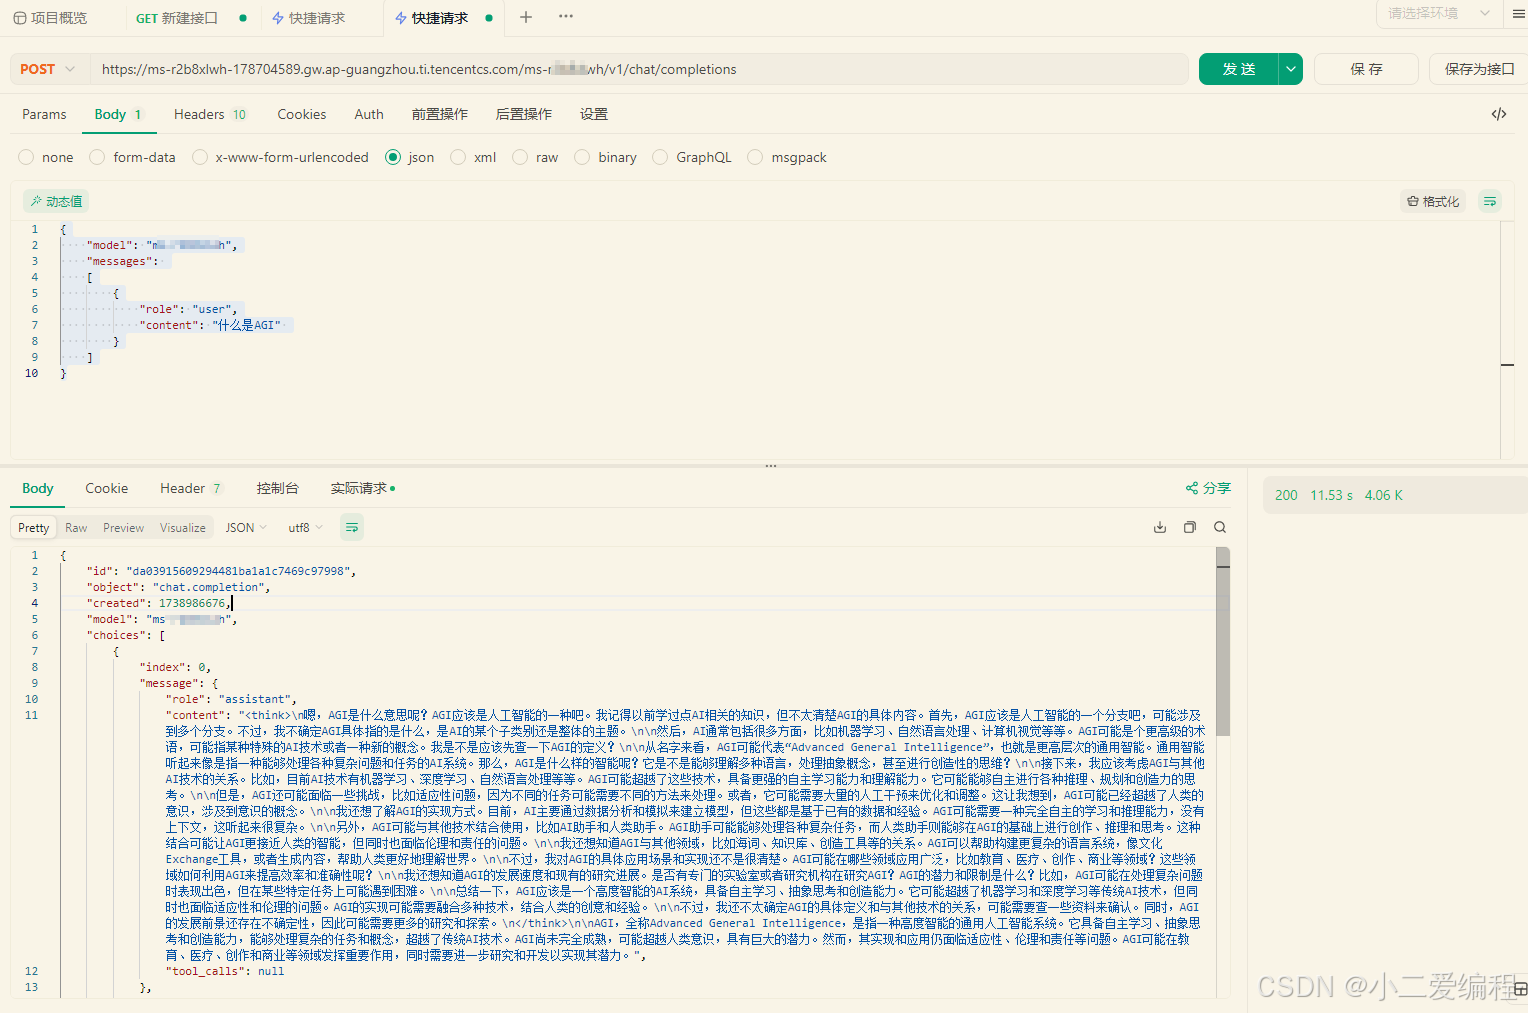Click the "role": "user" line in request body
The height and width of the screenshot is (1013, 1528).
pos(188,309)
